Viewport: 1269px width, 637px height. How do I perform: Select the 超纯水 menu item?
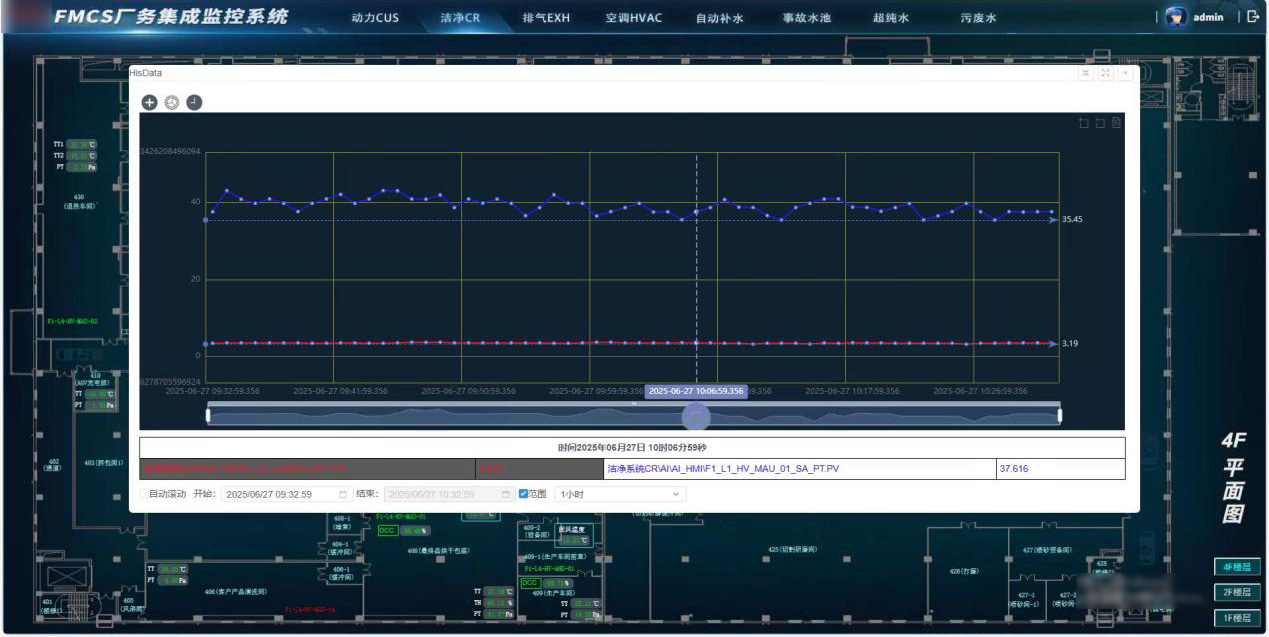pos(890,18)
